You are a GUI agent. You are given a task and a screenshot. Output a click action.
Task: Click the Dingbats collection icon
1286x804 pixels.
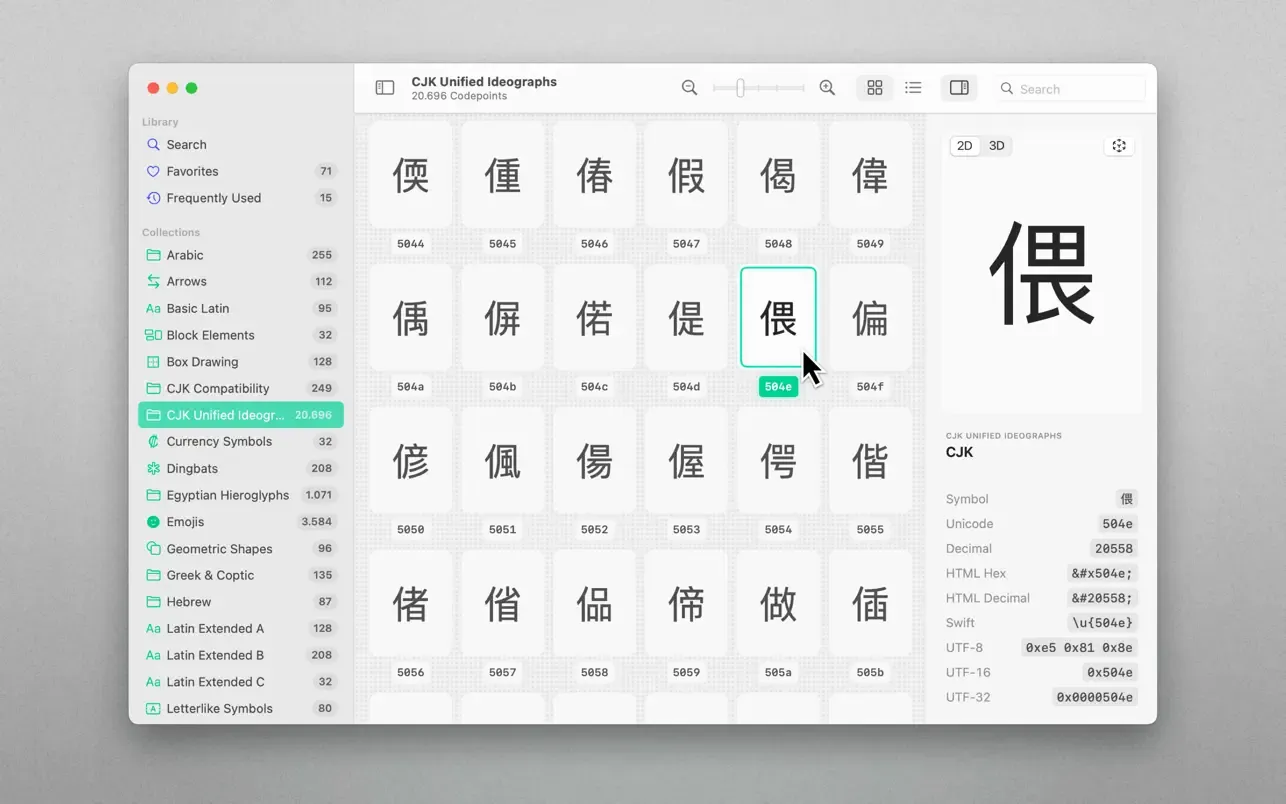pos(156,468)
